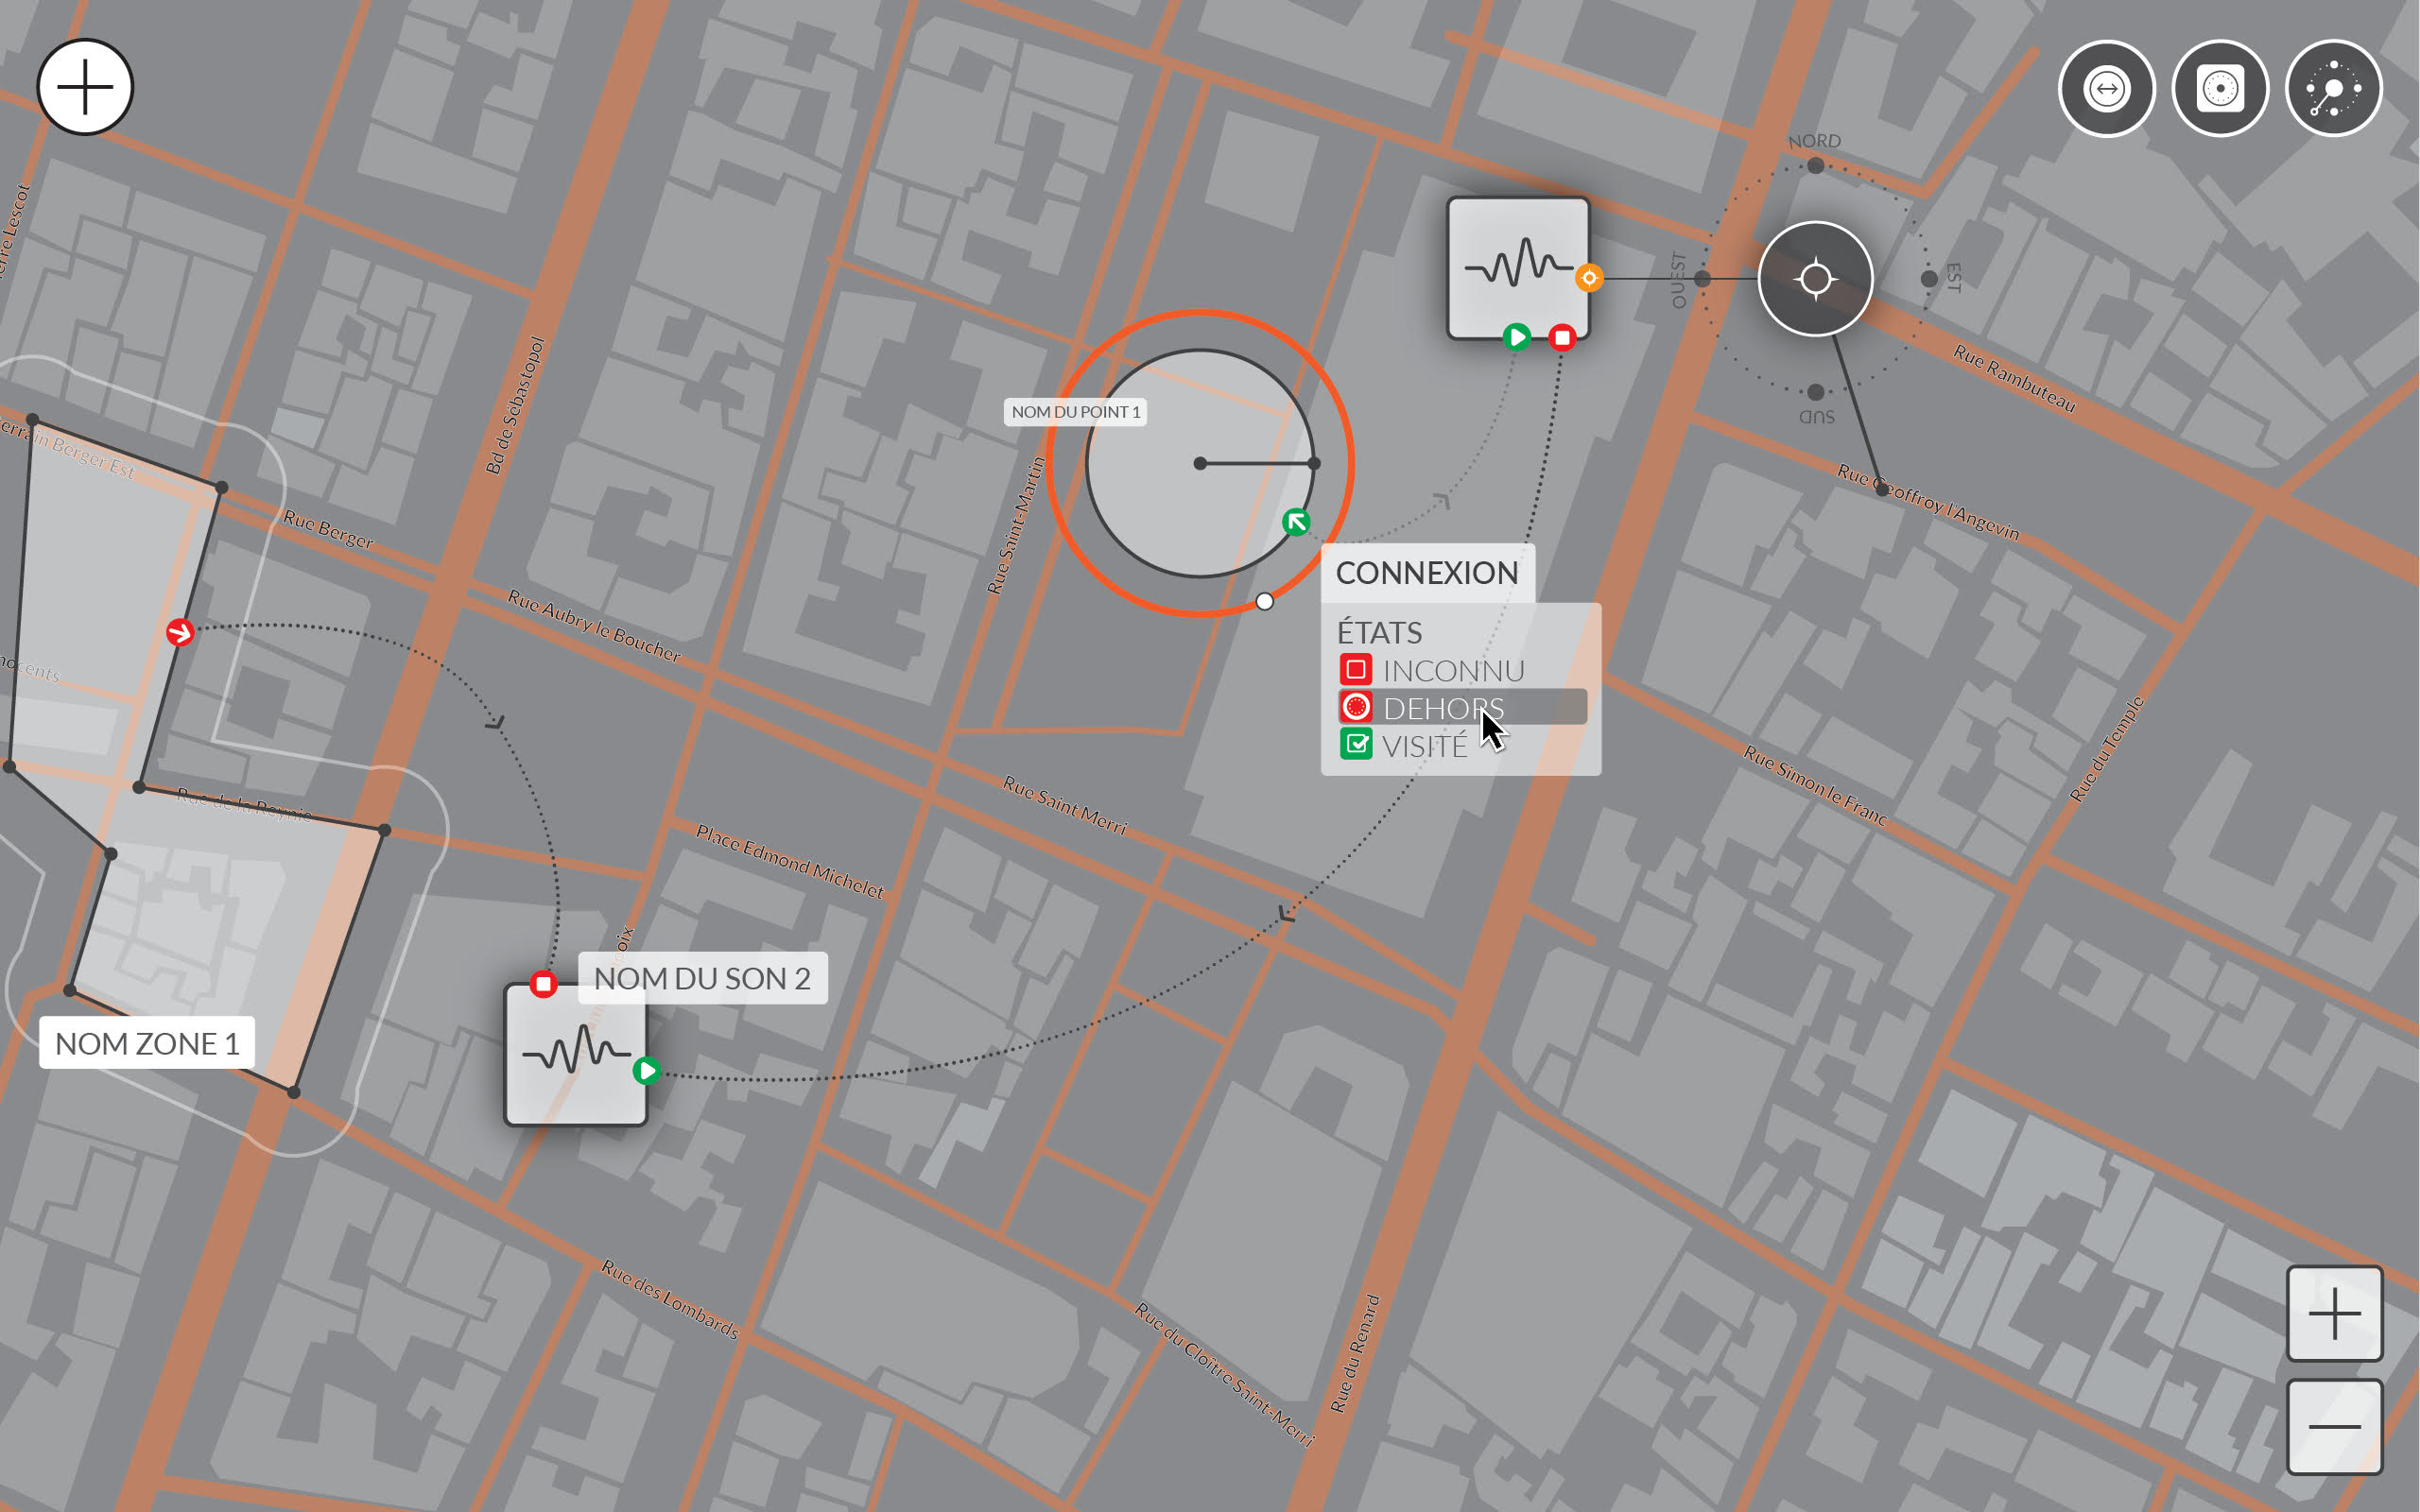
Task: Zoom in the map with plus button
Action: [x=2334, y=1313]
